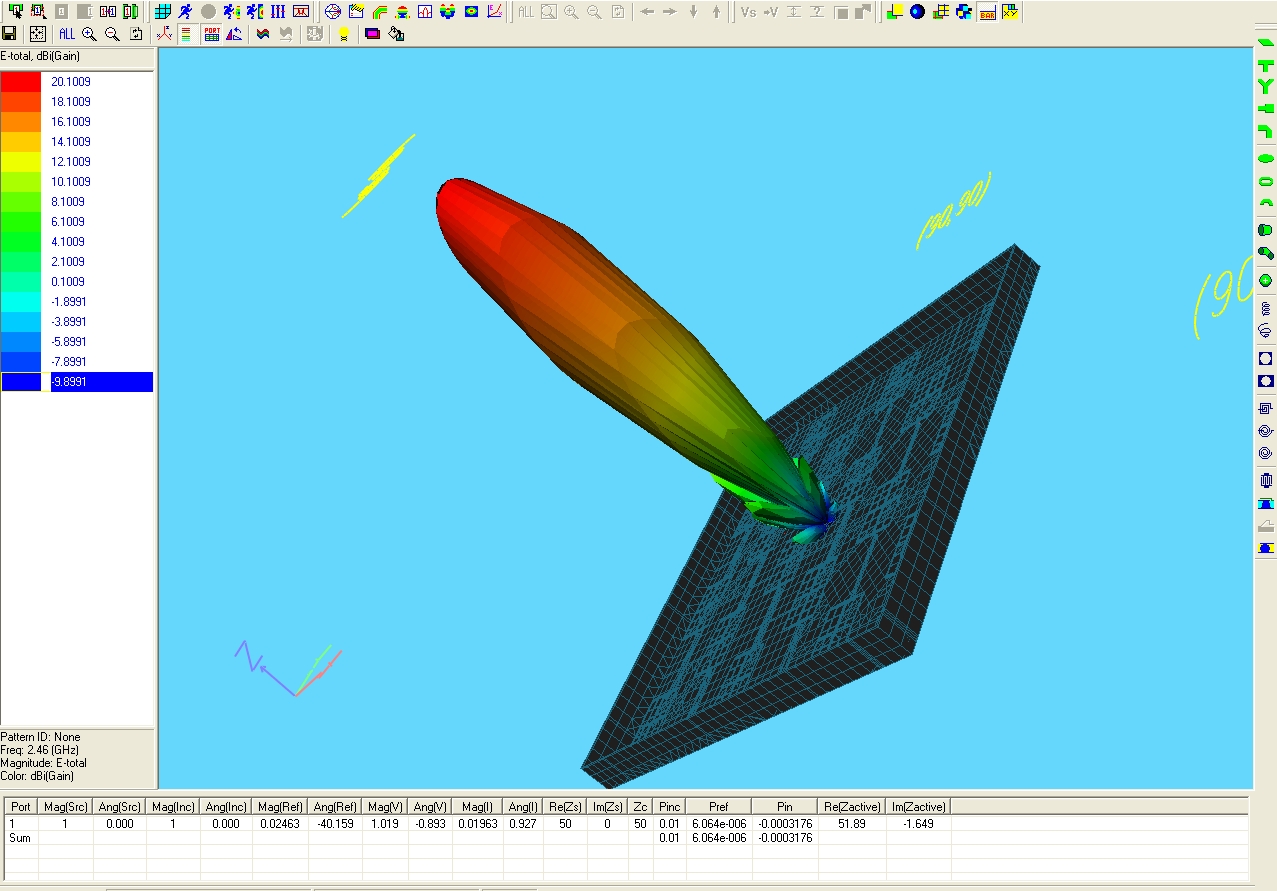This screenshot has height=891, width=1277.
Task: Toggle the color scale legend icon
Action: [186, 33]
